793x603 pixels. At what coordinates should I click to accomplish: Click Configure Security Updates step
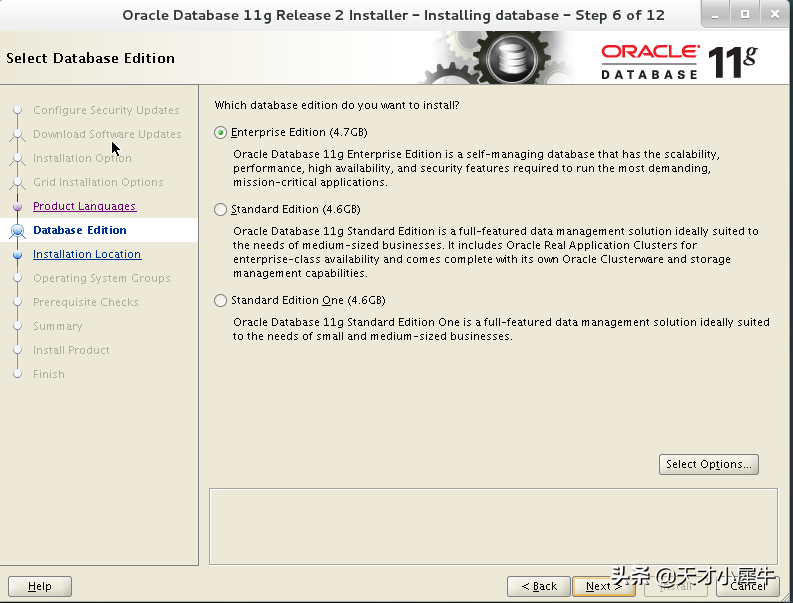click(x=106, y=110)
